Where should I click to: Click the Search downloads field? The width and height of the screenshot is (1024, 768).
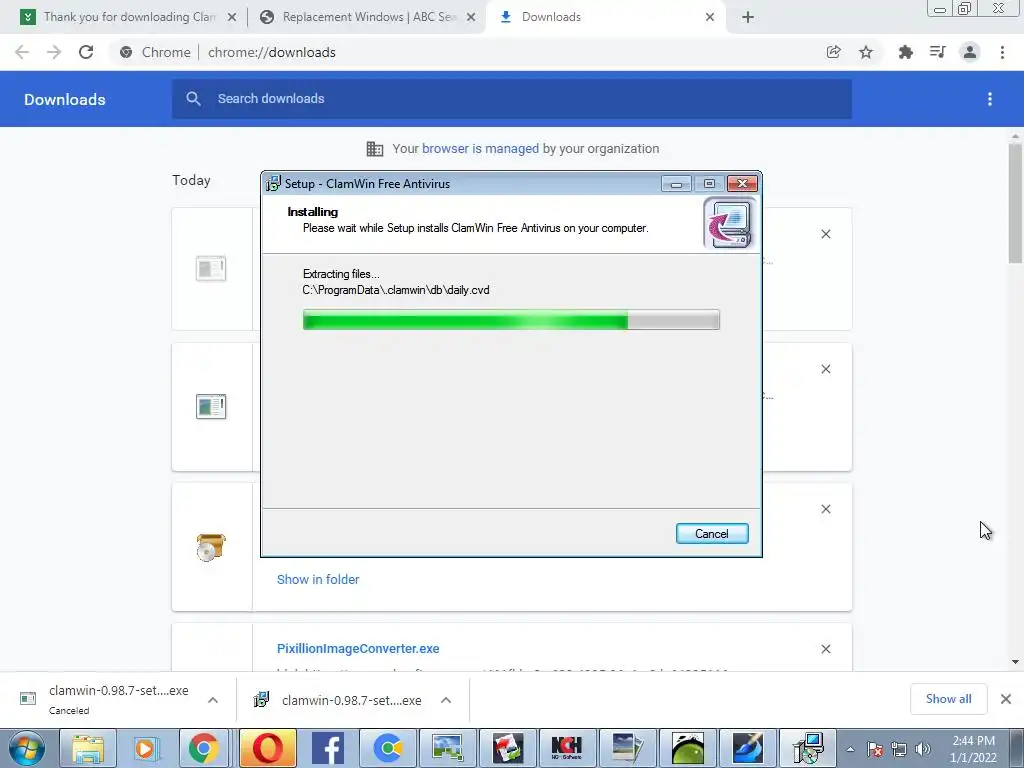pyautogui.click(x=511, y=99)
